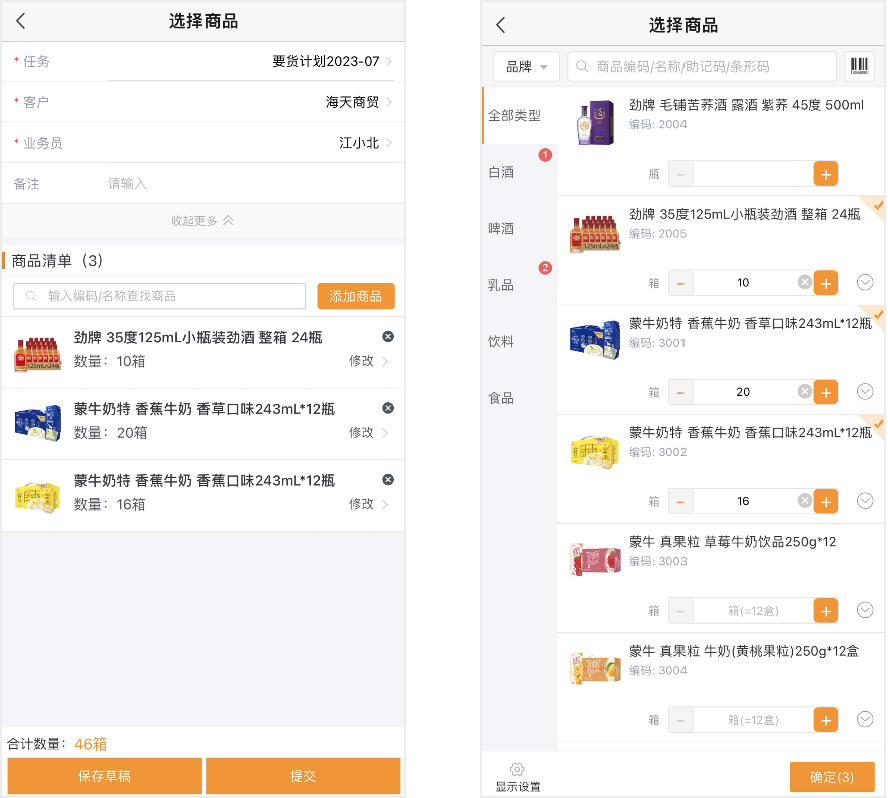Open 业务员 selector 江小北
The image size is (888, 798).
click(x=203, y=143)
